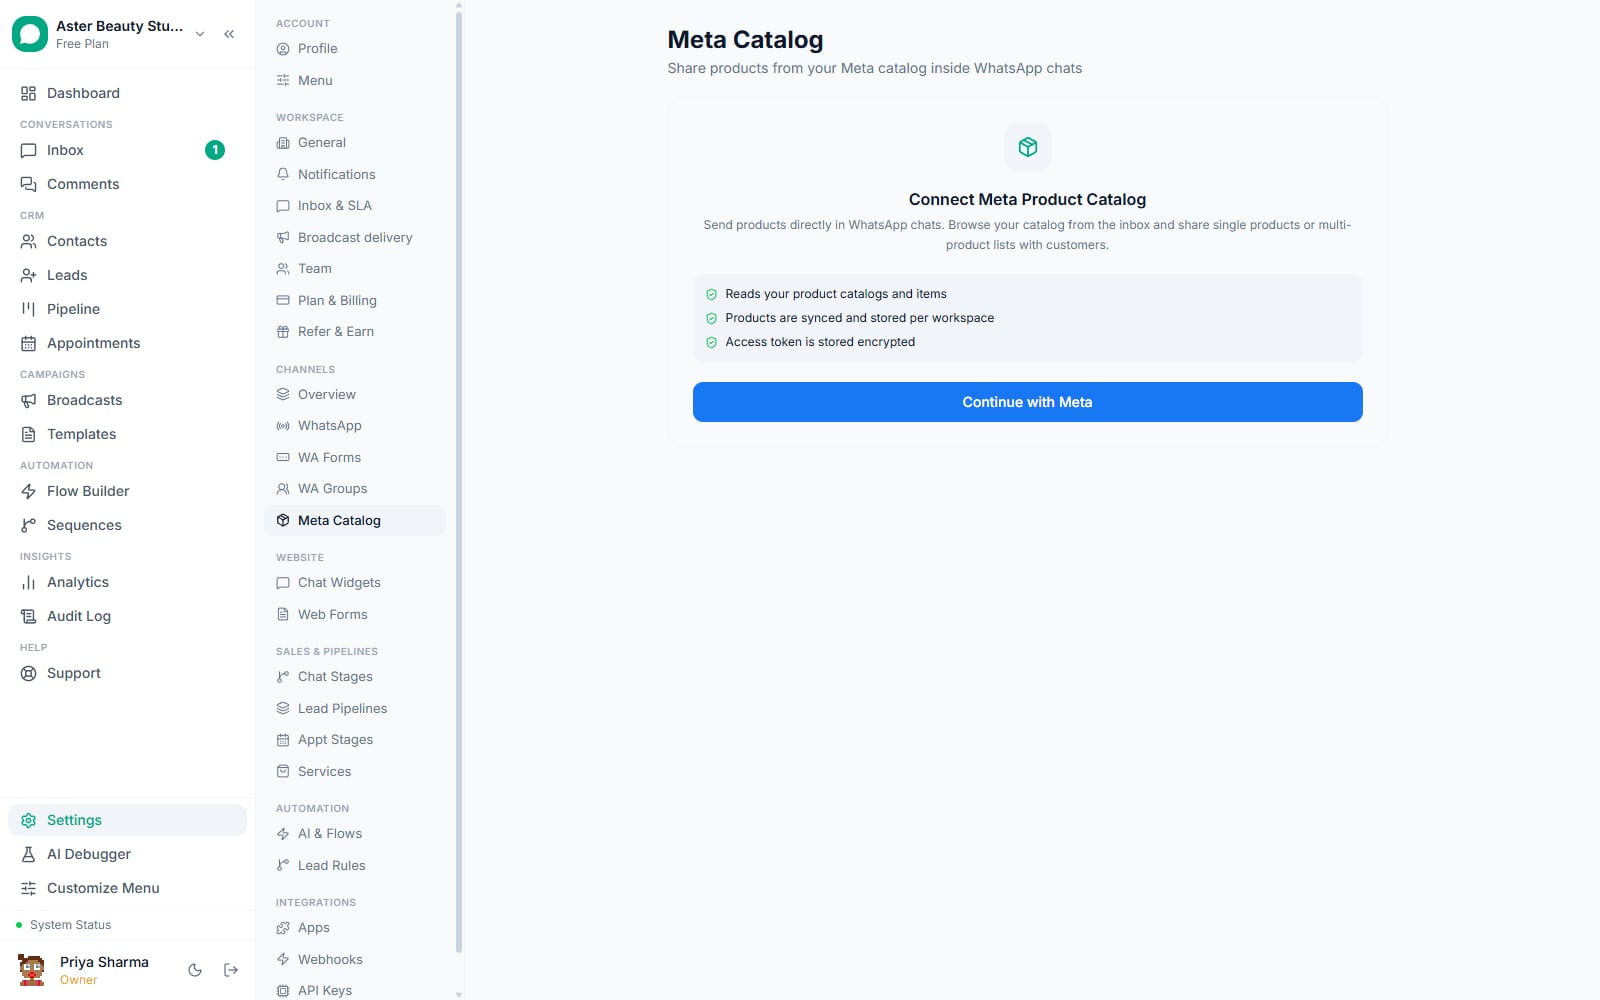Open Webhooks integrations
1600x1000 pixels.
(x=354, y=960)
